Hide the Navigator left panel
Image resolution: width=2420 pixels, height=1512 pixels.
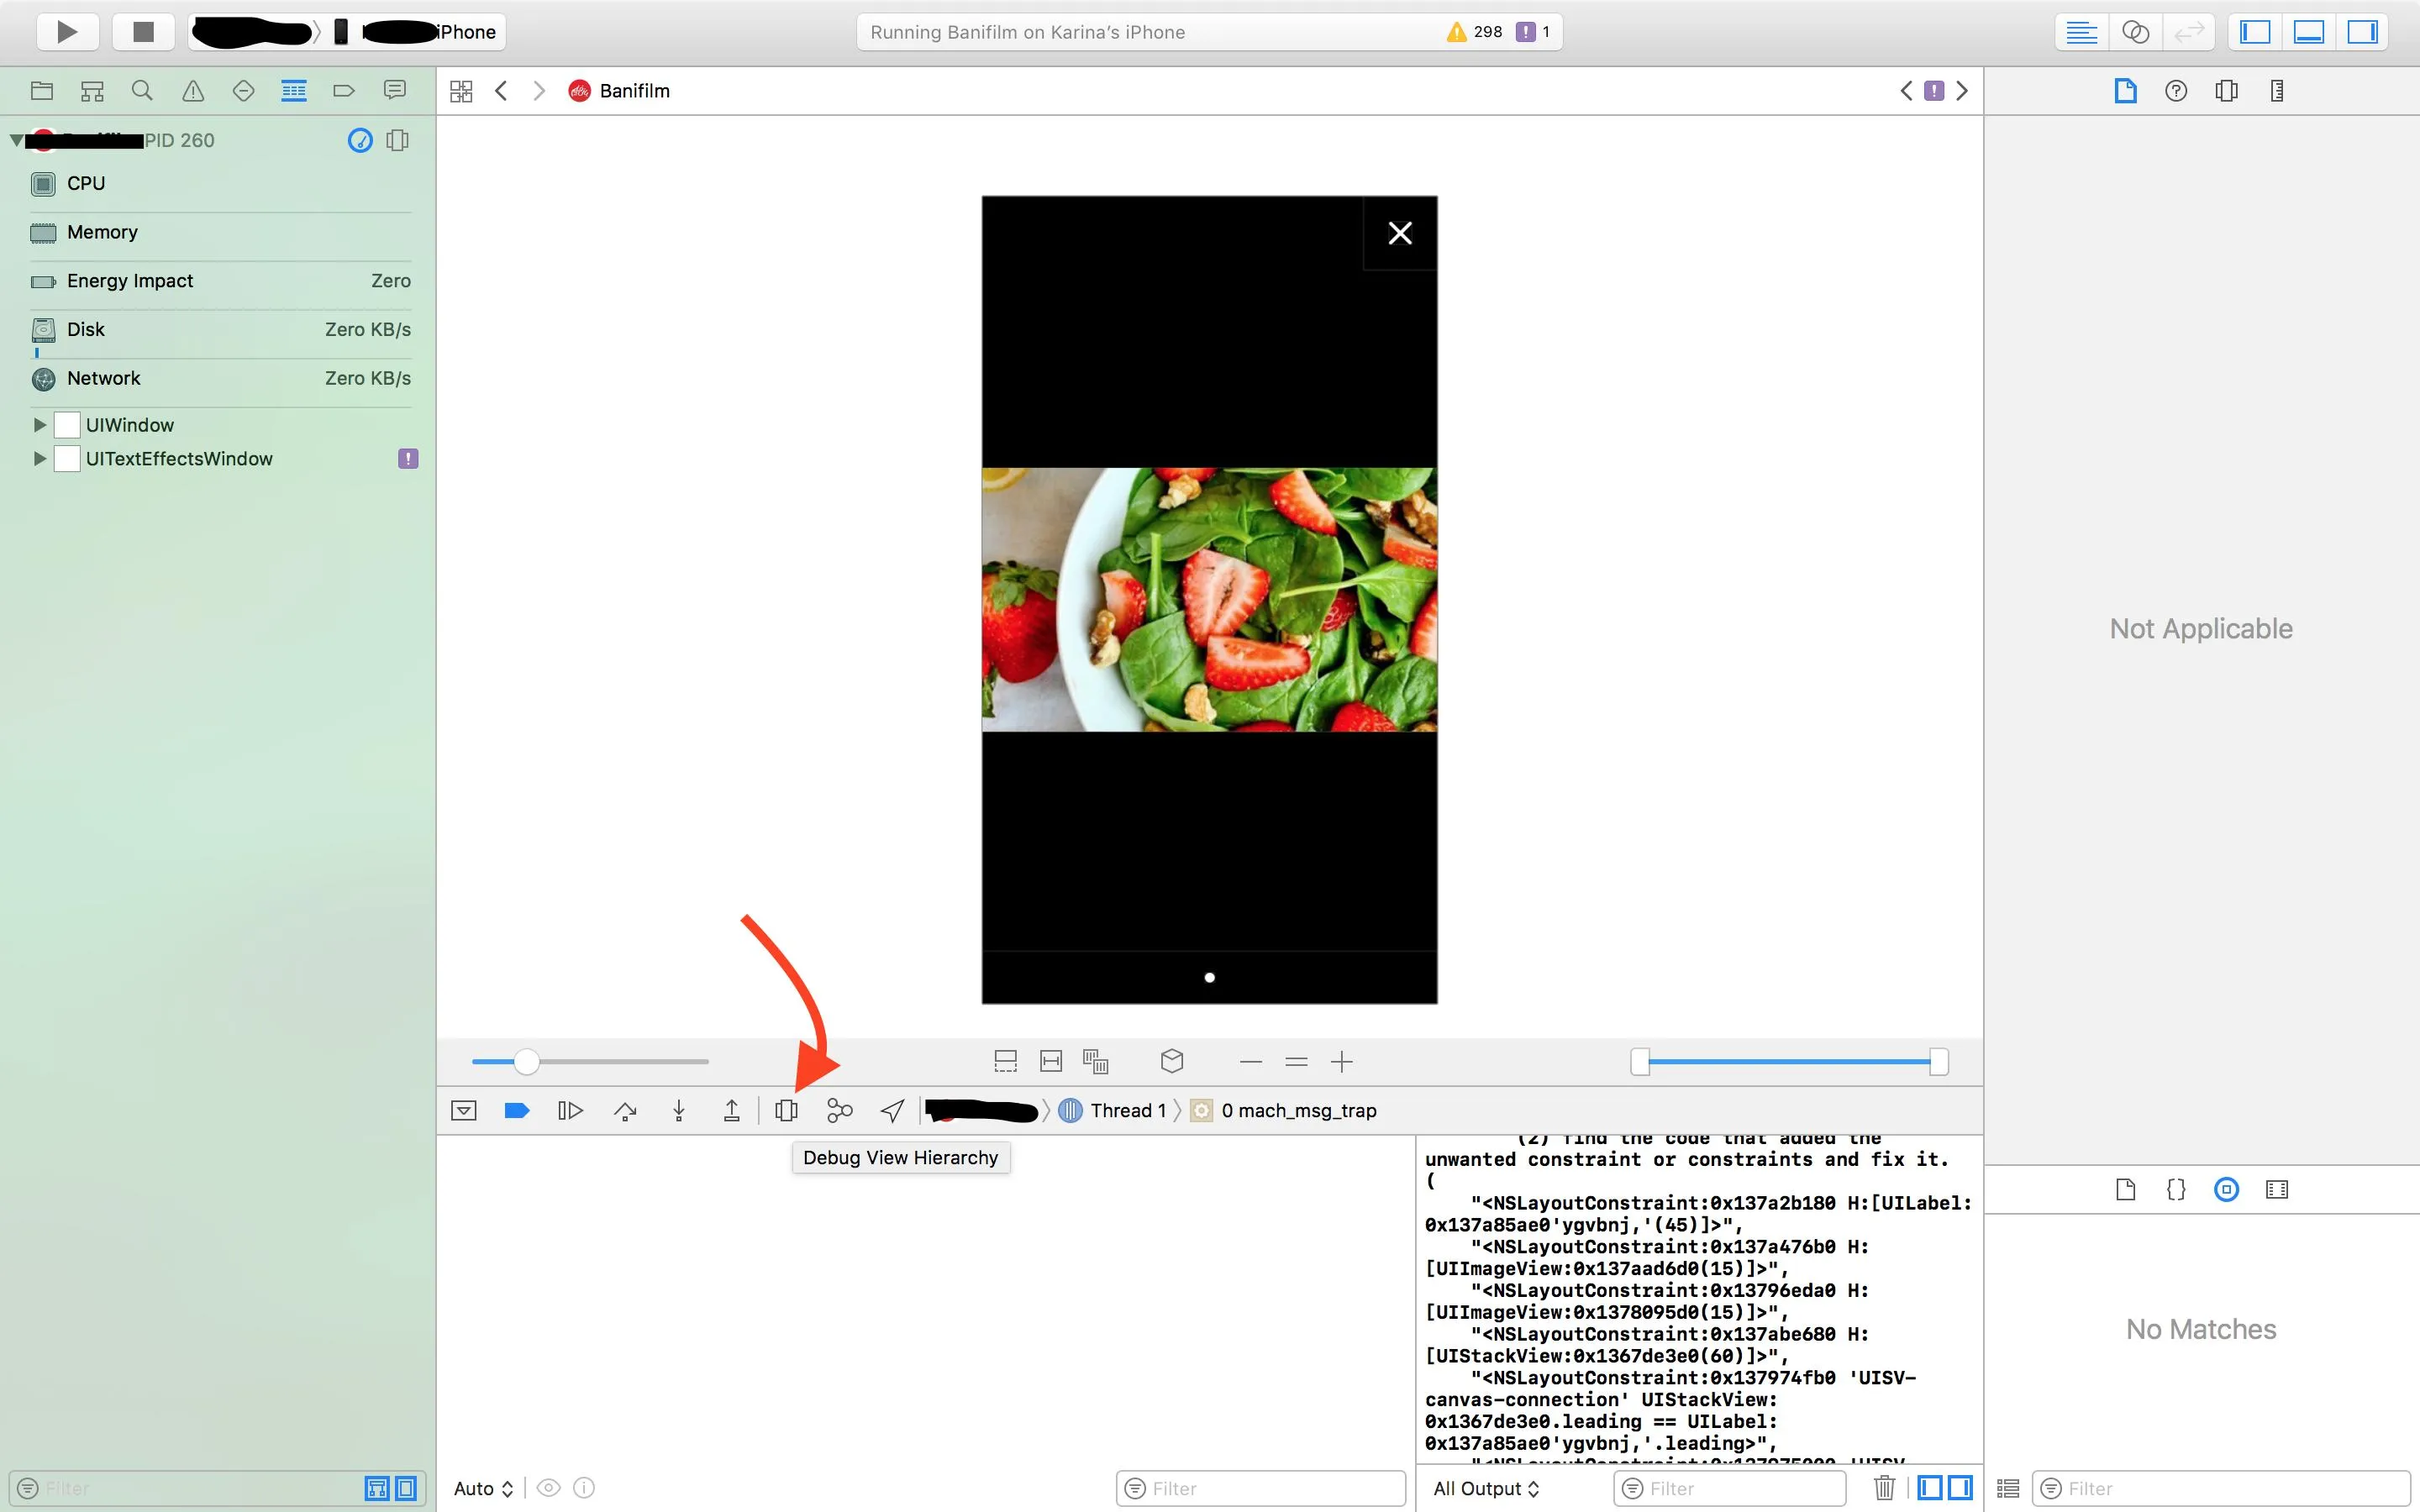tap(2255, 32)
